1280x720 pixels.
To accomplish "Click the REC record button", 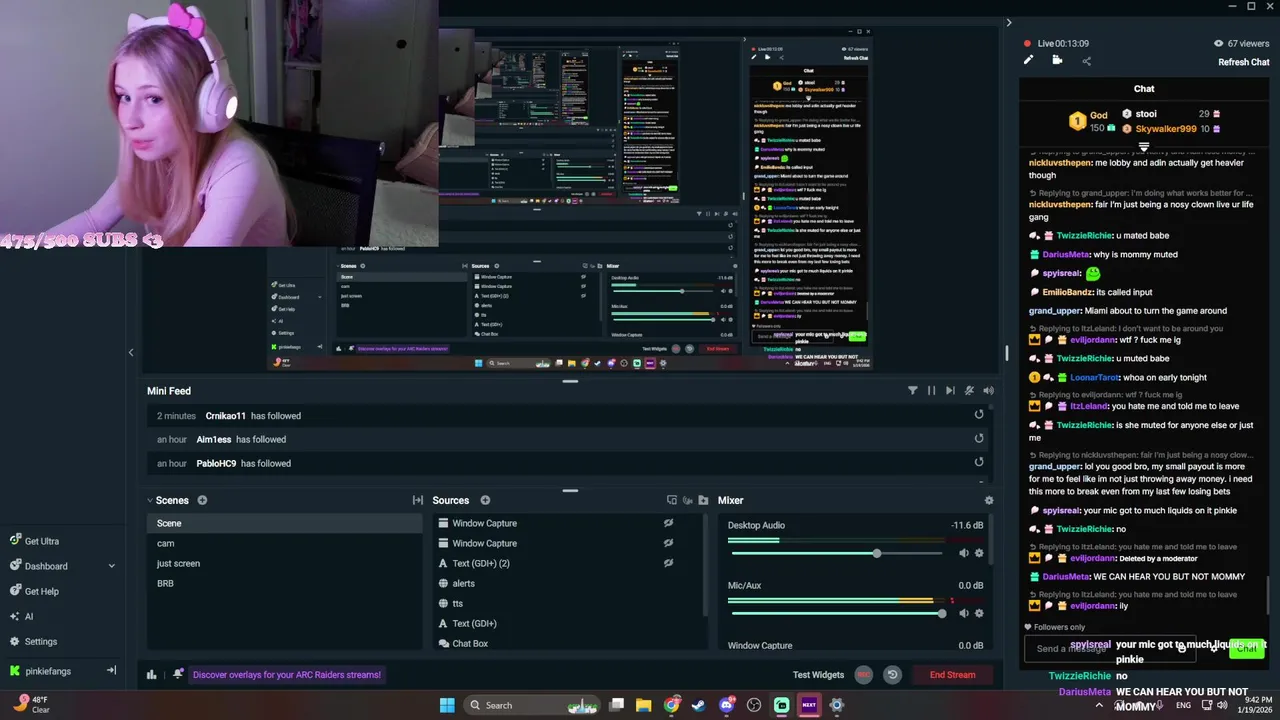I will click(x=864, y=675).
